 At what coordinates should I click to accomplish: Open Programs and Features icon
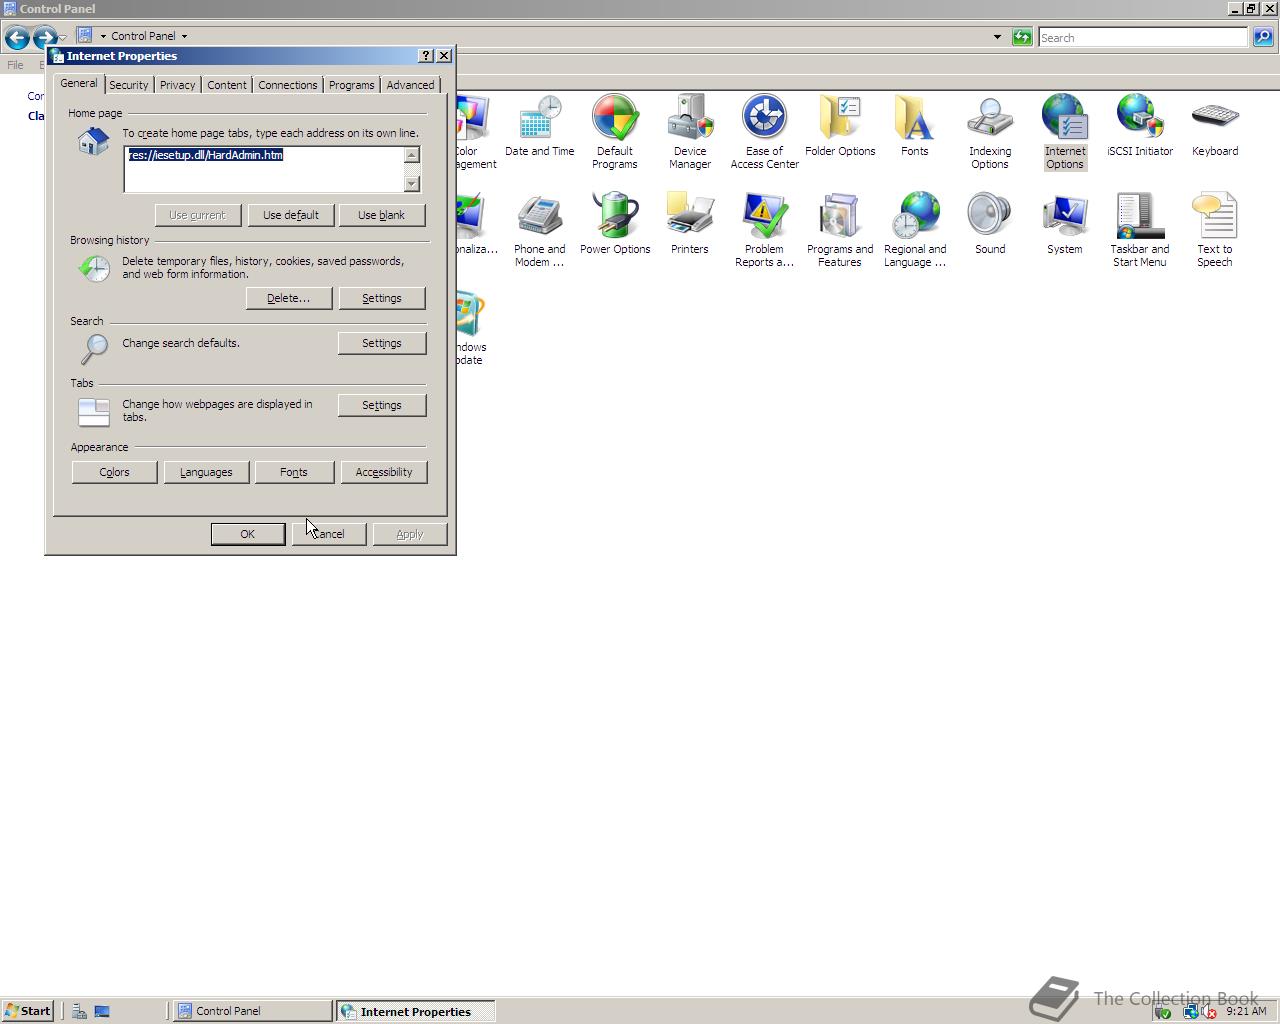(x=840, y=230)
